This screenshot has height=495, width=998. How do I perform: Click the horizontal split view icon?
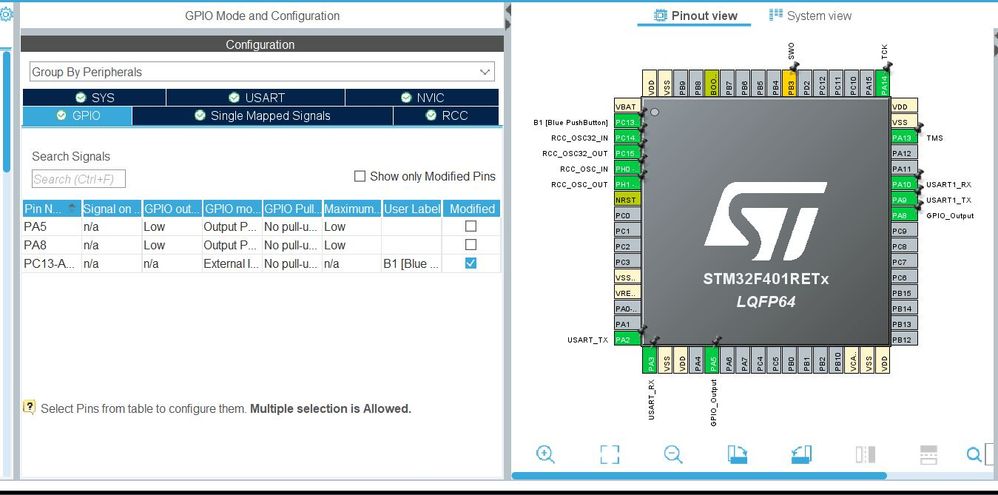[929, 454]
